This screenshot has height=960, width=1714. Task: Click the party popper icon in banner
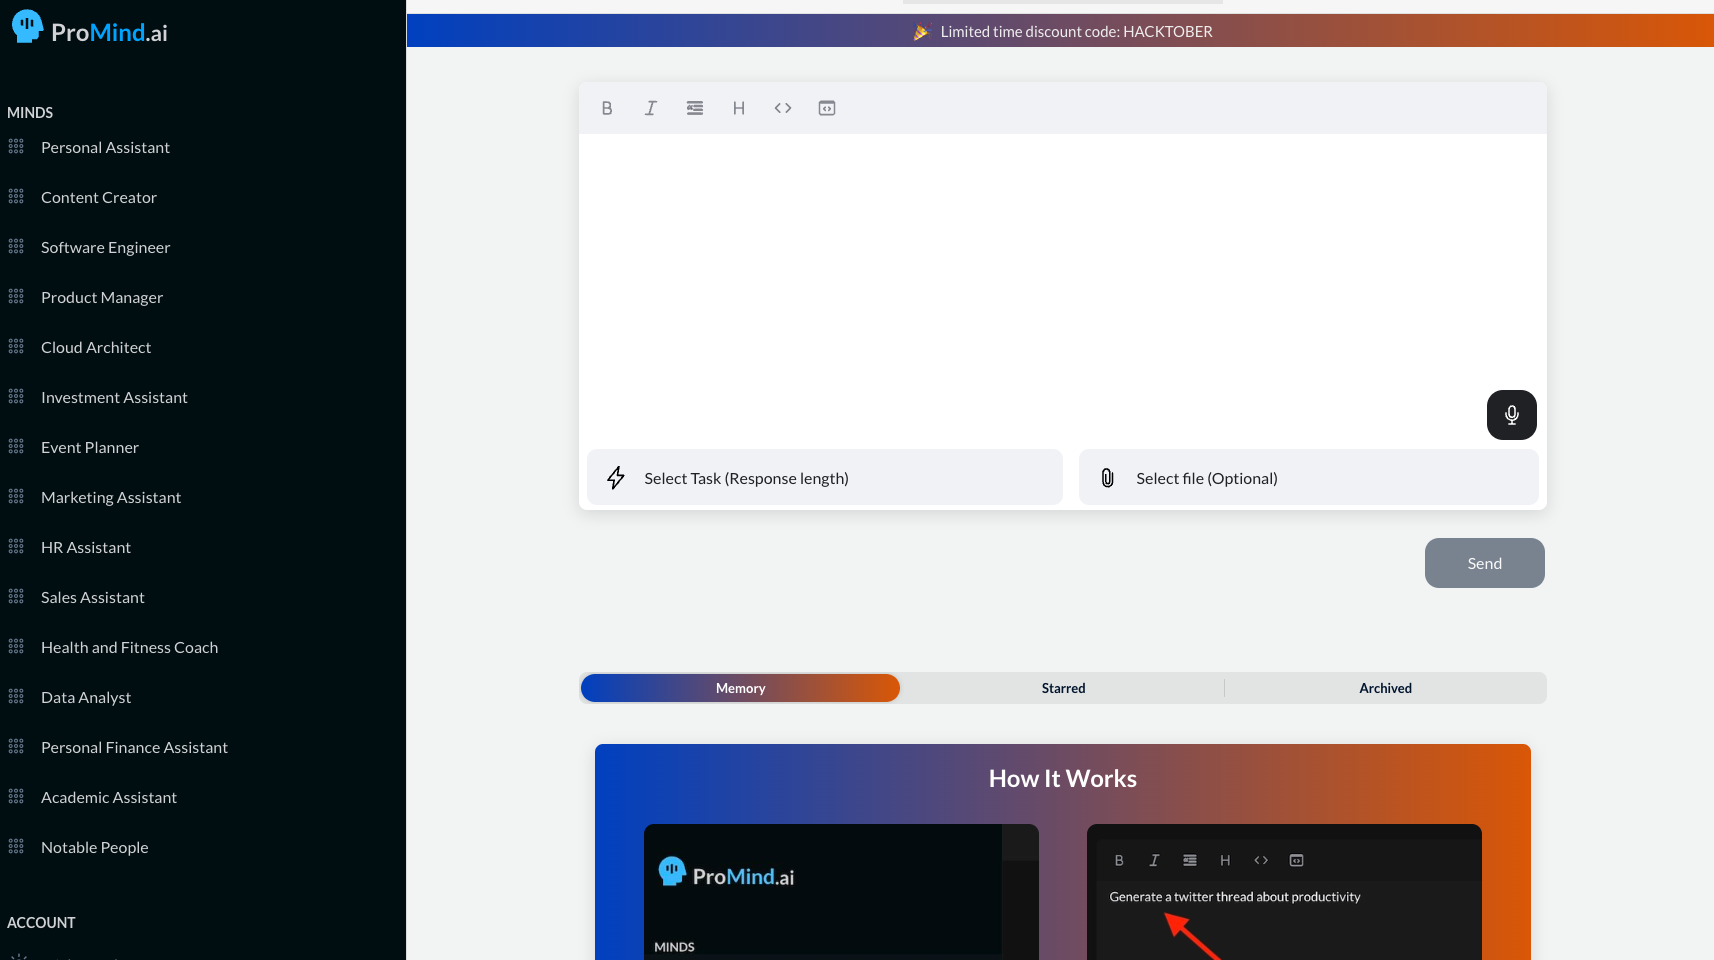(921, 32)
